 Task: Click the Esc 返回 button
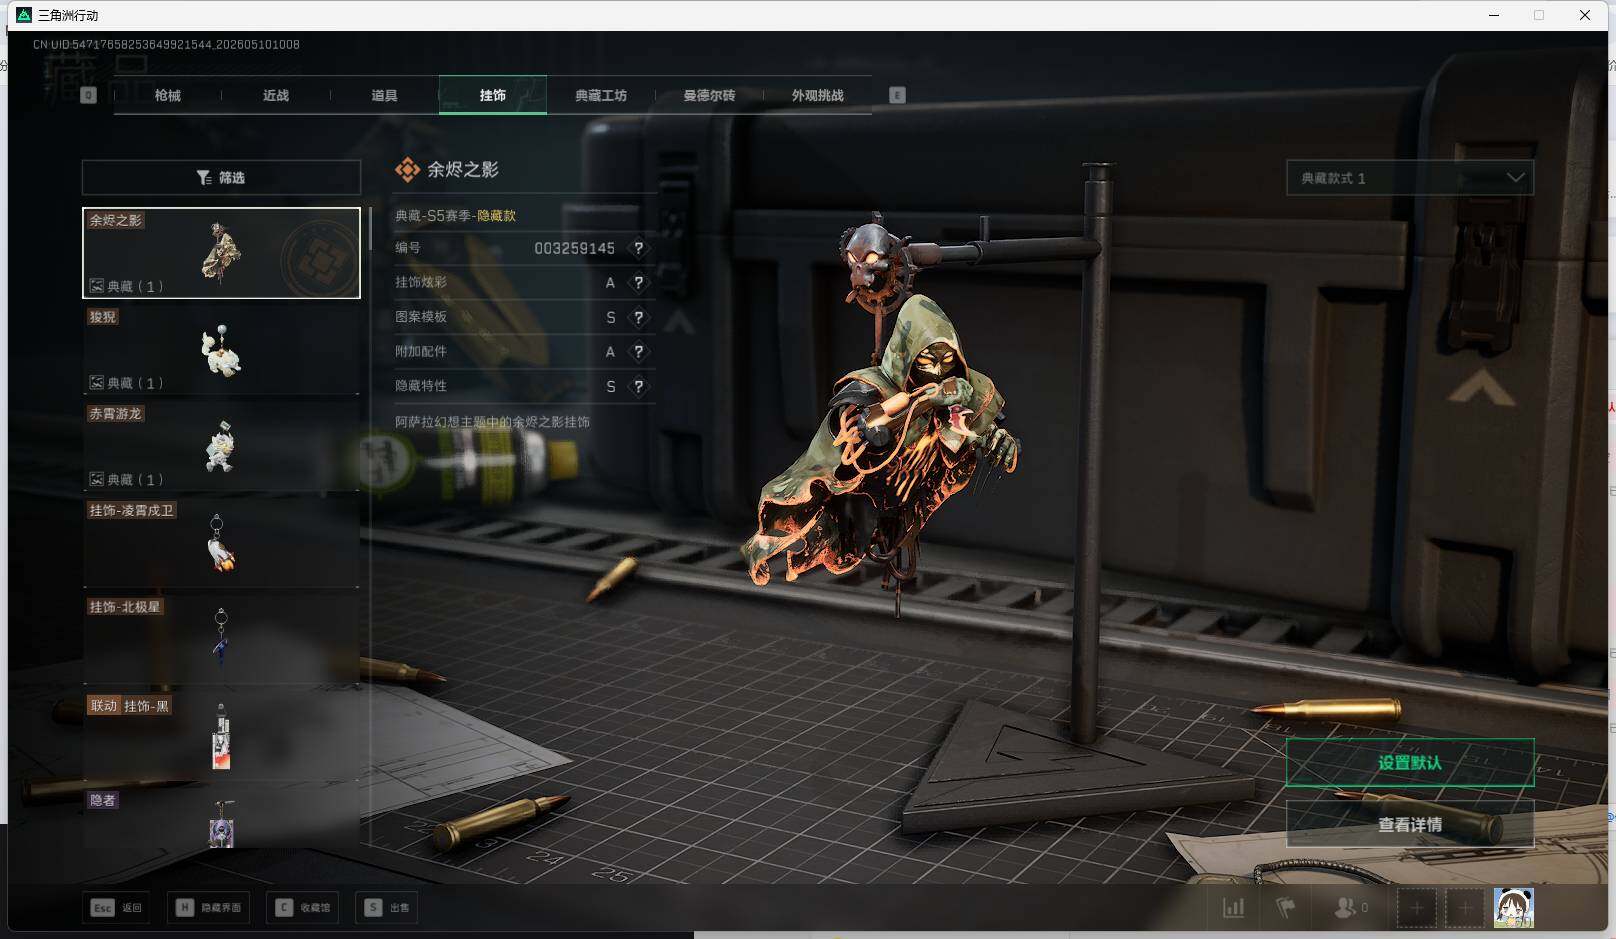click(117, 907)
